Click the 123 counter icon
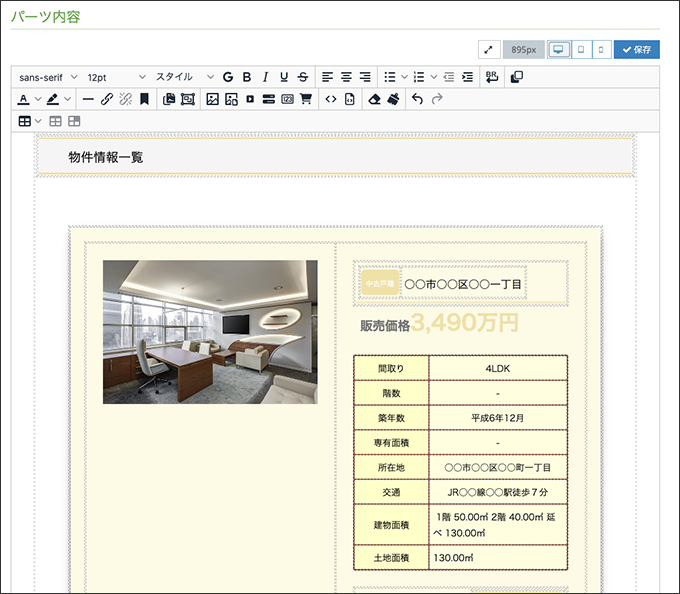 pos(287,99)
